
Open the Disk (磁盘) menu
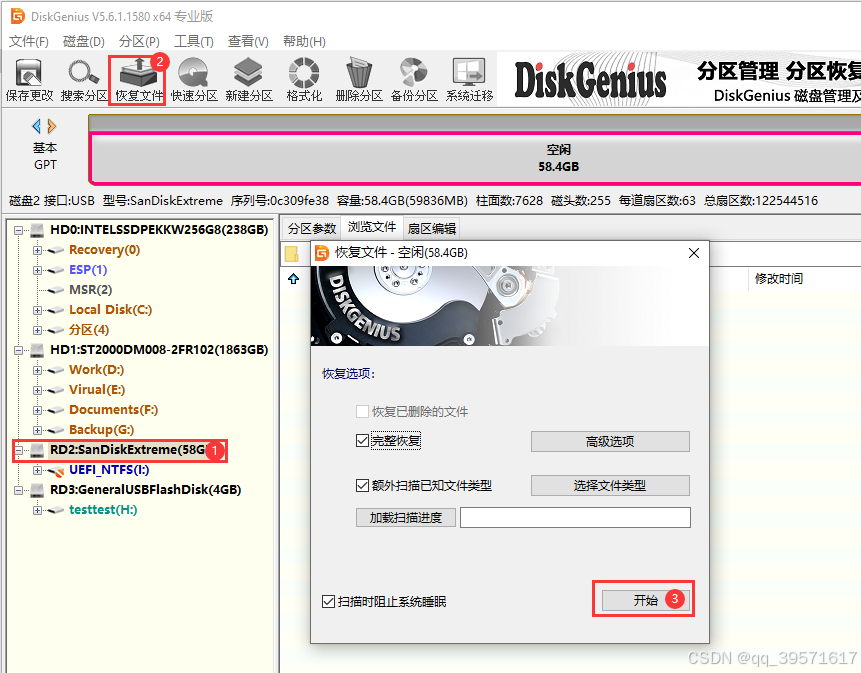tap(83, 42)
